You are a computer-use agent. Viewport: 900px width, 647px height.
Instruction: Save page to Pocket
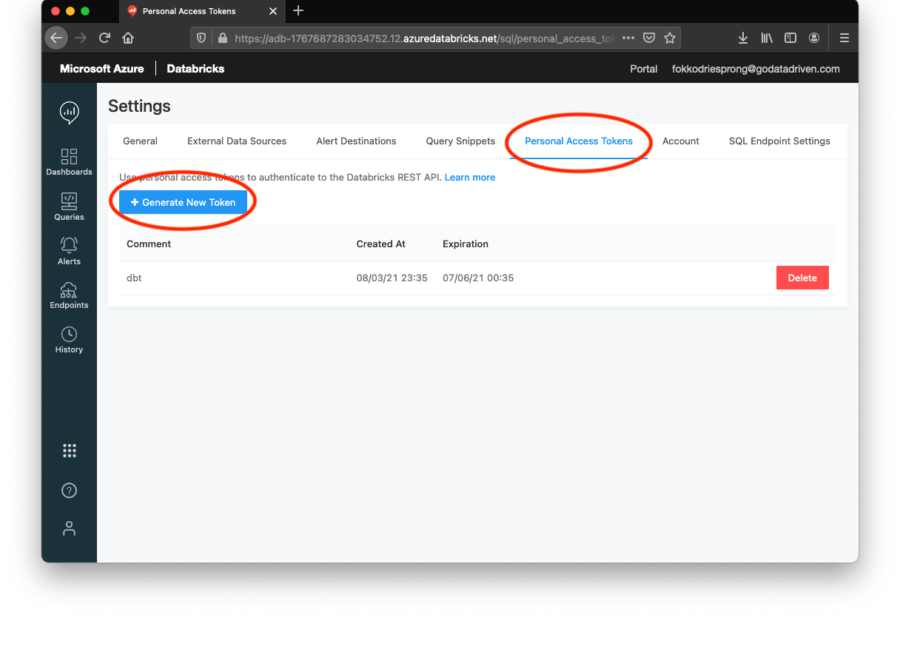[649, 38]
